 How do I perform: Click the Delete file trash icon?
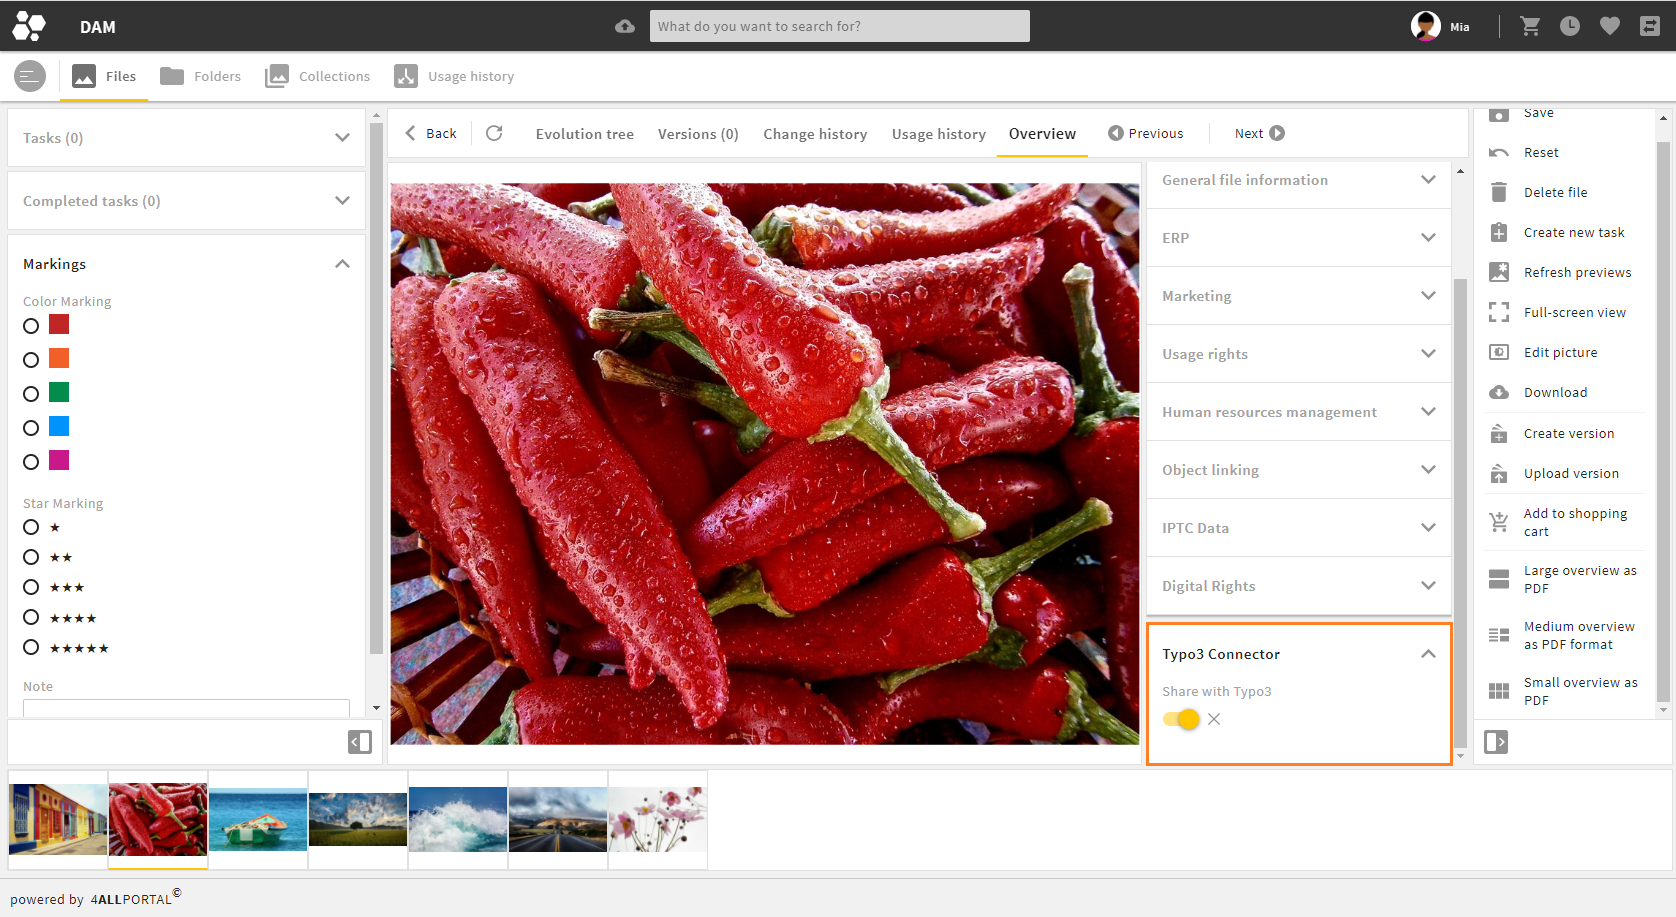1499,192
